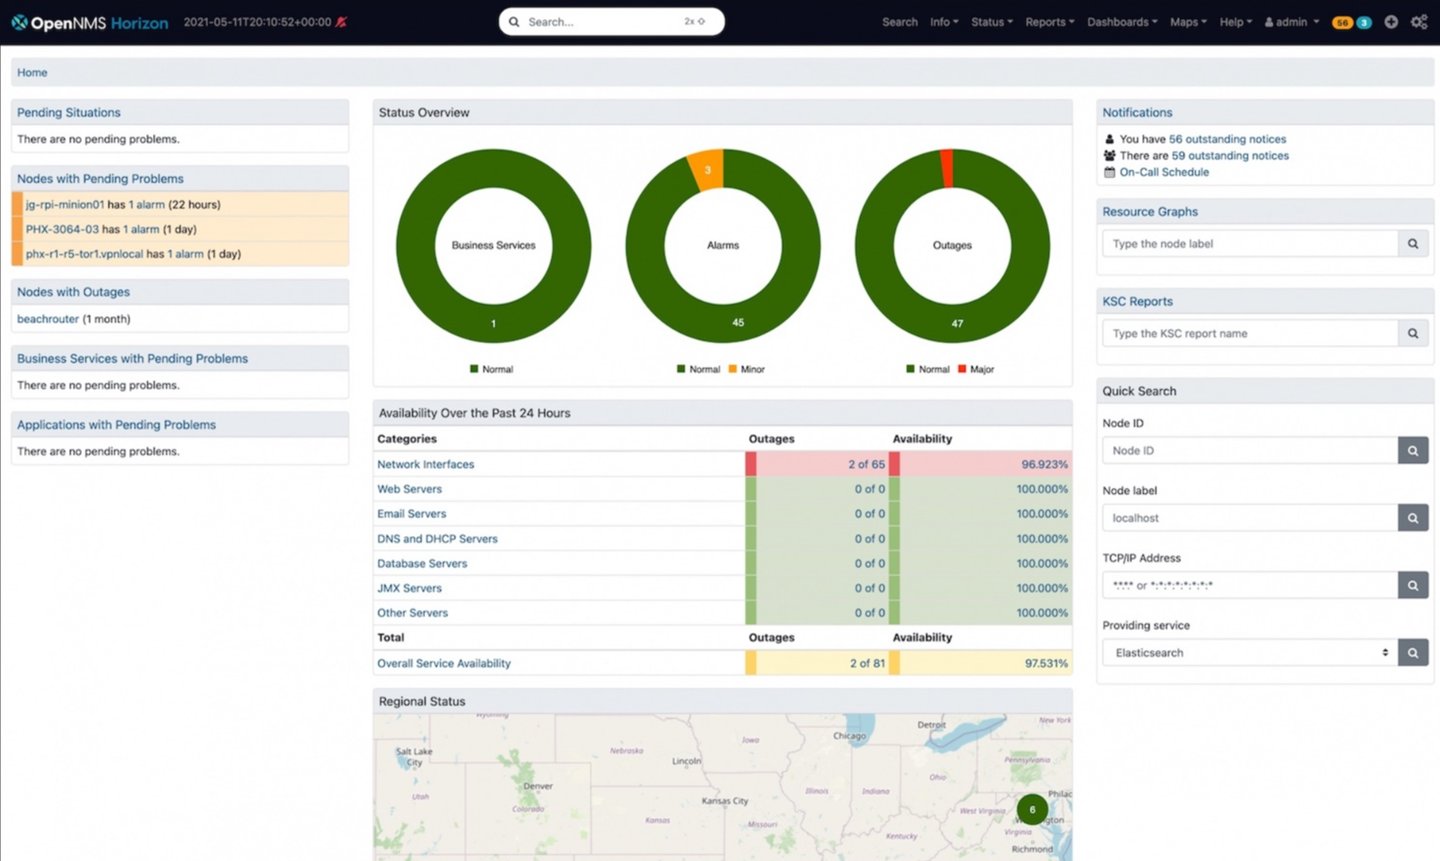Open the plus quick-add icon in navbar
This screenshot has width=1440, height=861.
(1391, 22)
